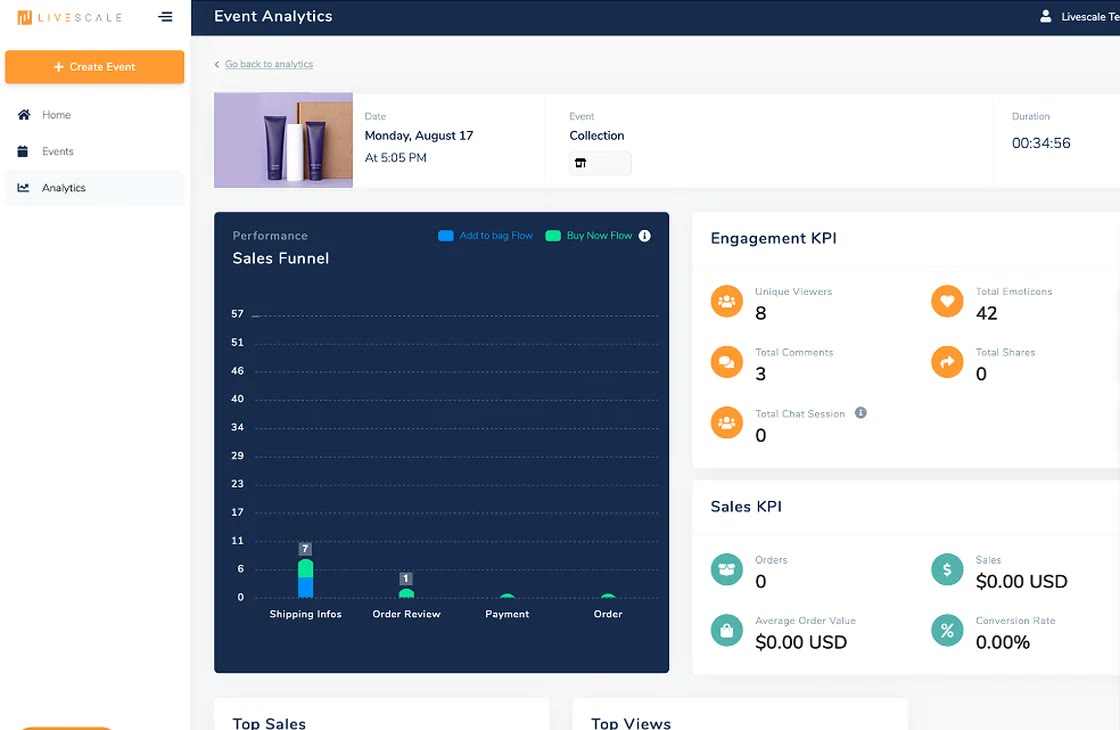
Task: Click the back chevron beside Go back
Action: [x=217, y=64]
